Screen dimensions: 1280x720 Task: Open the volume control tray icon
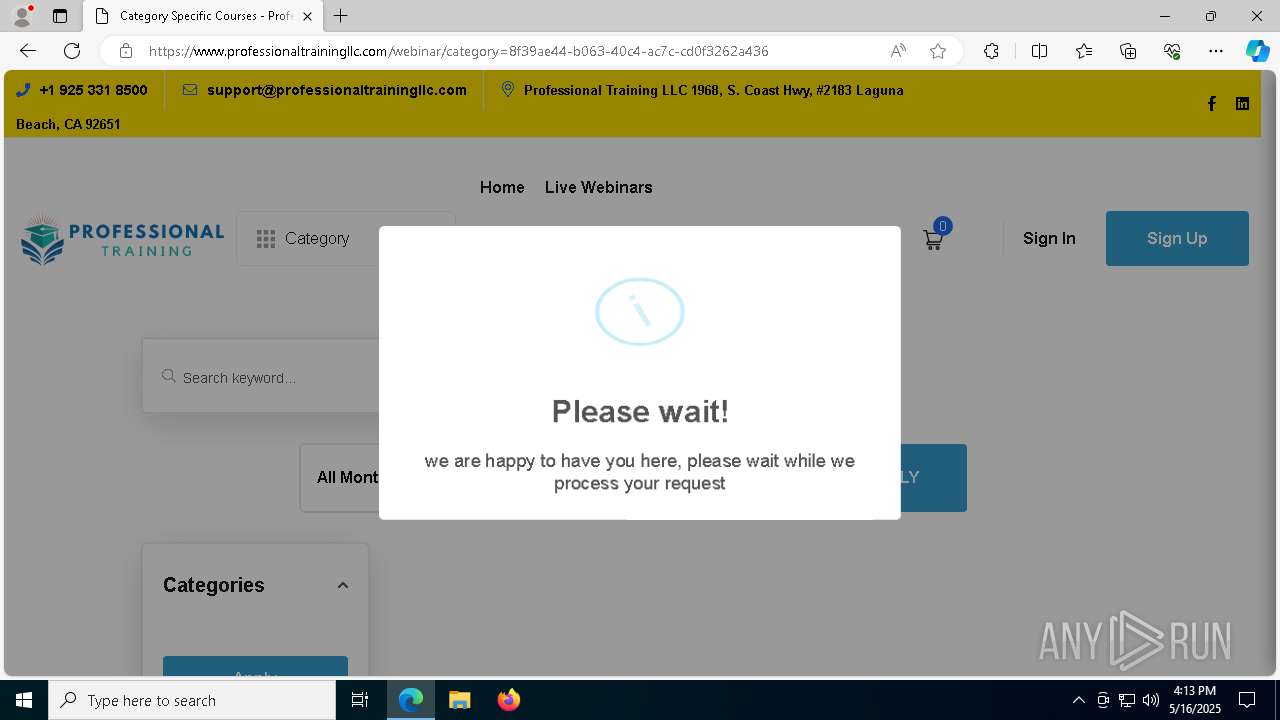(x=1151, y=700)
